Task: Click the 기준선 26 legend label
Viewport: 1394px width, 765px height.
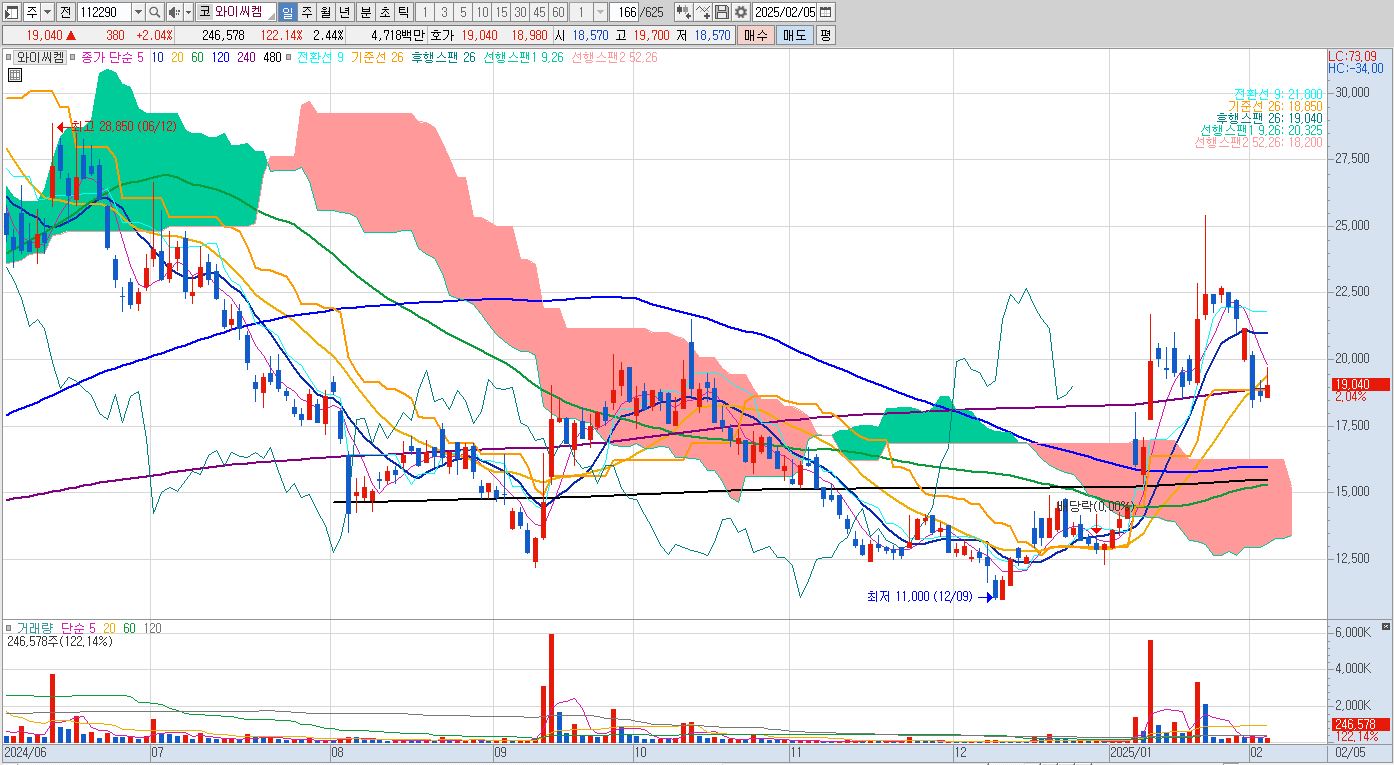Action: pos(377,57)
